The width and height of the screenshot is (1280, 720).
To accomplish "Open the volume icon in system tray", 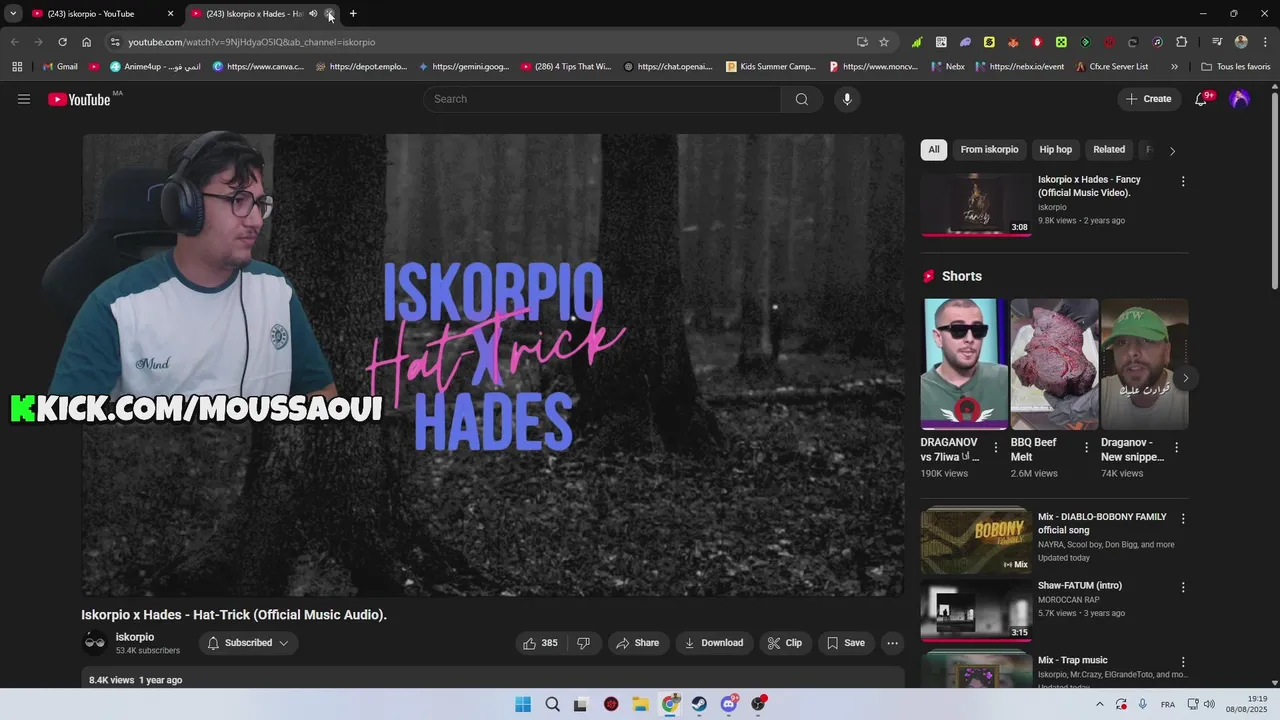I will click(1209, 704).
